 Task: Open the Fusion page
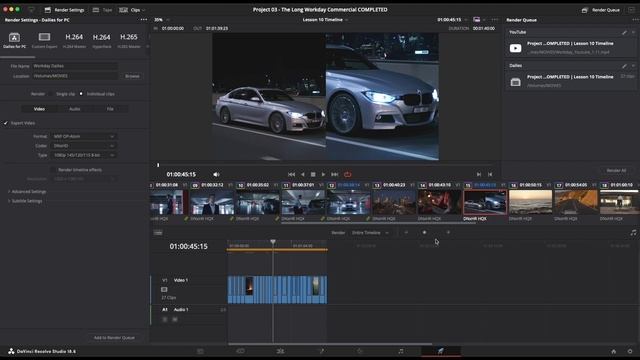point(321,351)
